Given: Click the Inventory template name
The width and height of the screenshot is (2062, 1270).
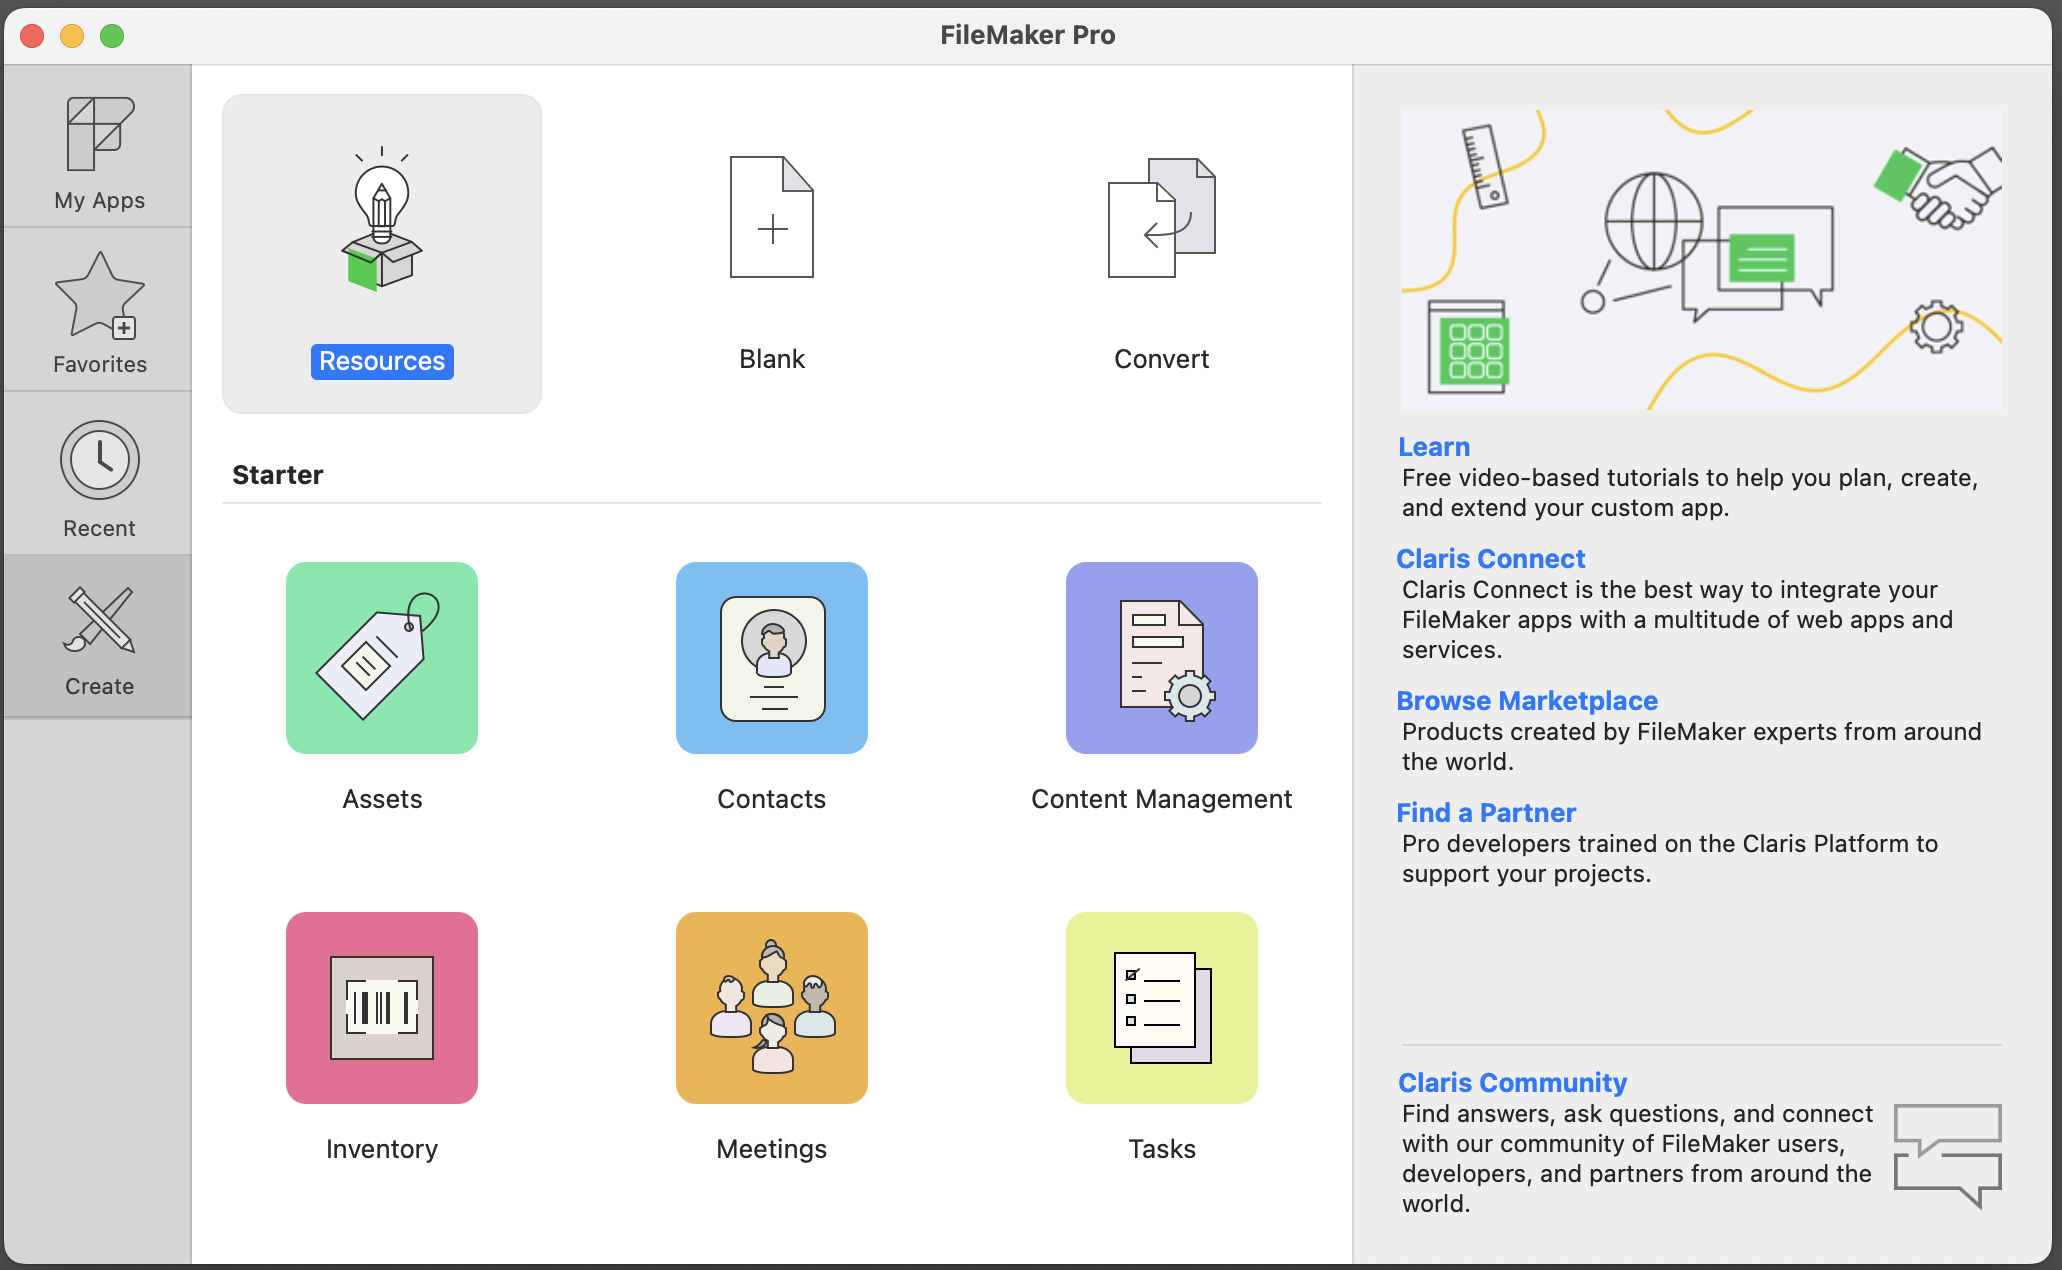Looking at the screenshot, I should (x=382, y=1149).
